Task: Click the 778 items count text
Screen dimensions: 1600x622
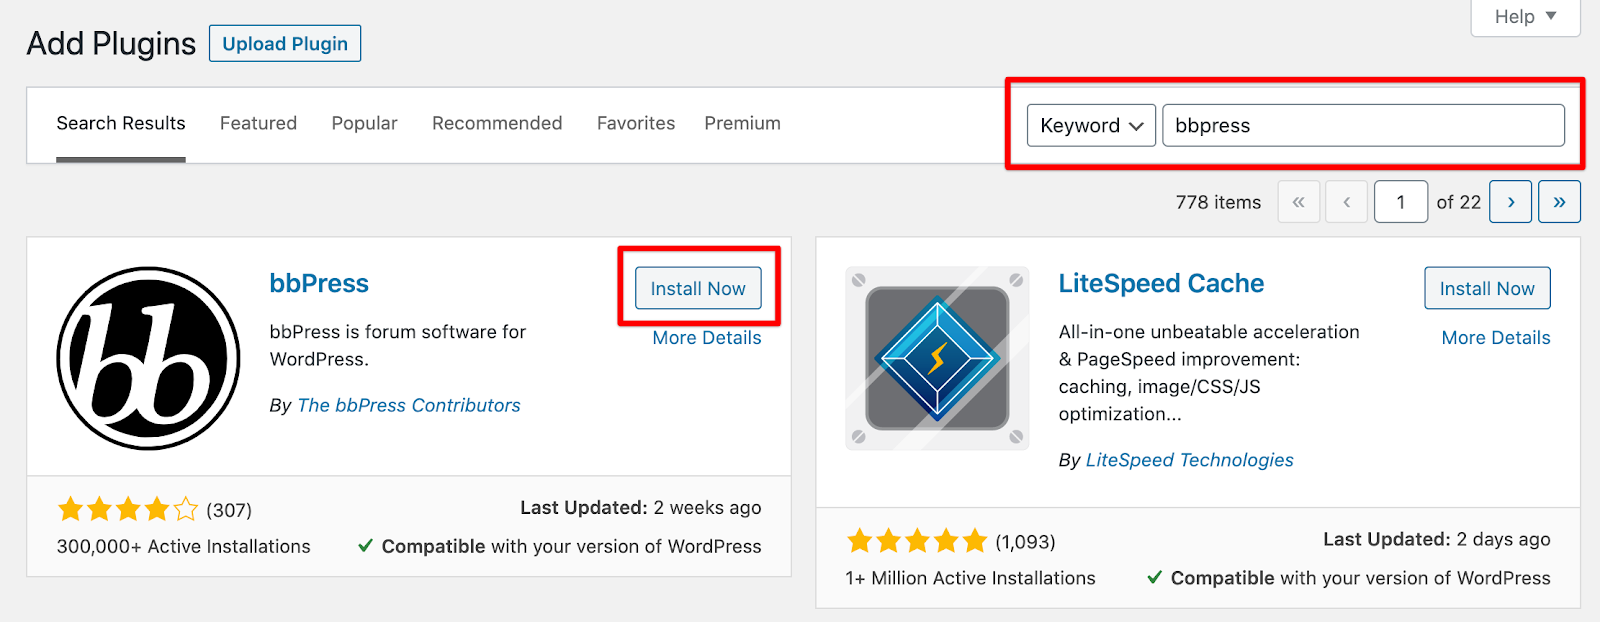Action: pyautogui.click(x=1218, y=202)
